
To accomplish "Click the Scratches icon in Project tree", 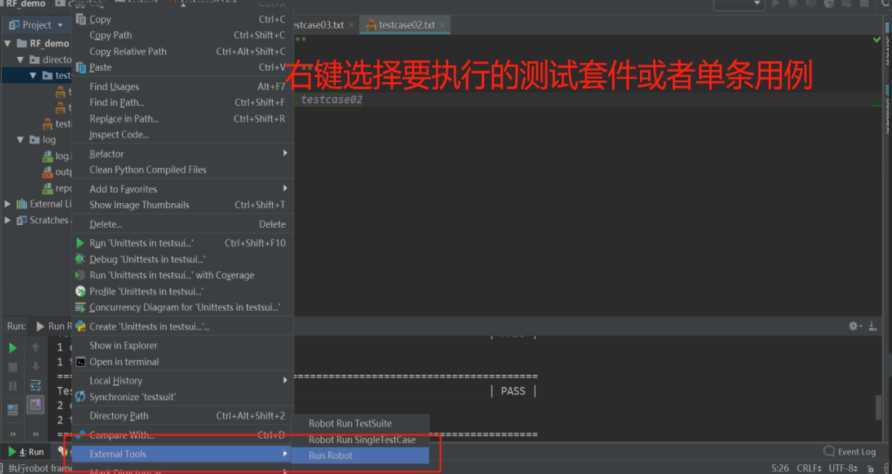I will pos(22,220).
